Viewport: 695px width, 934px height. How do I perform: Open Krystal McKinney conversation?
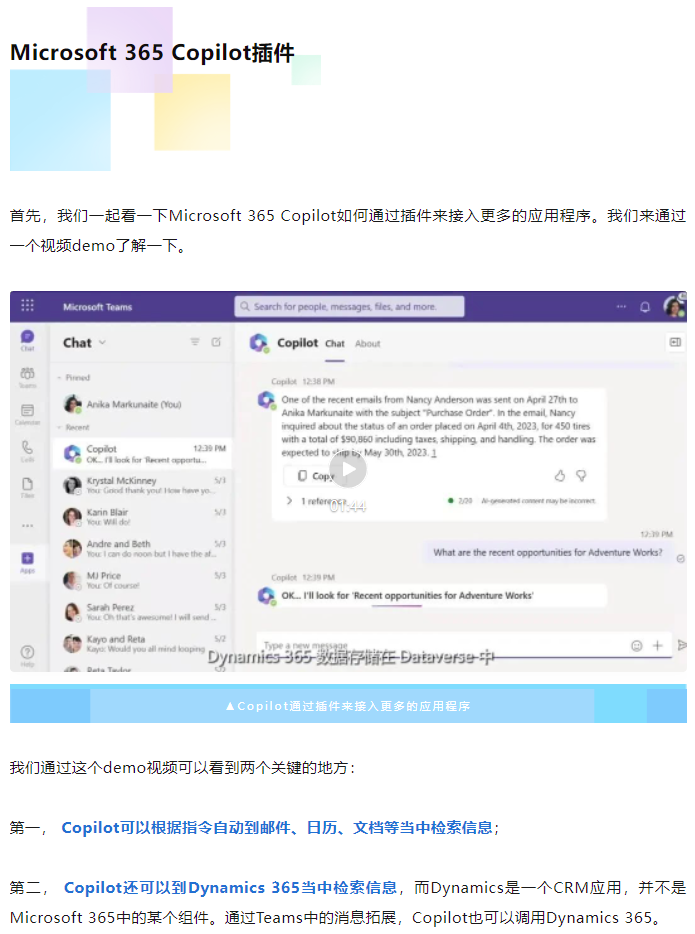coord(142,485)
